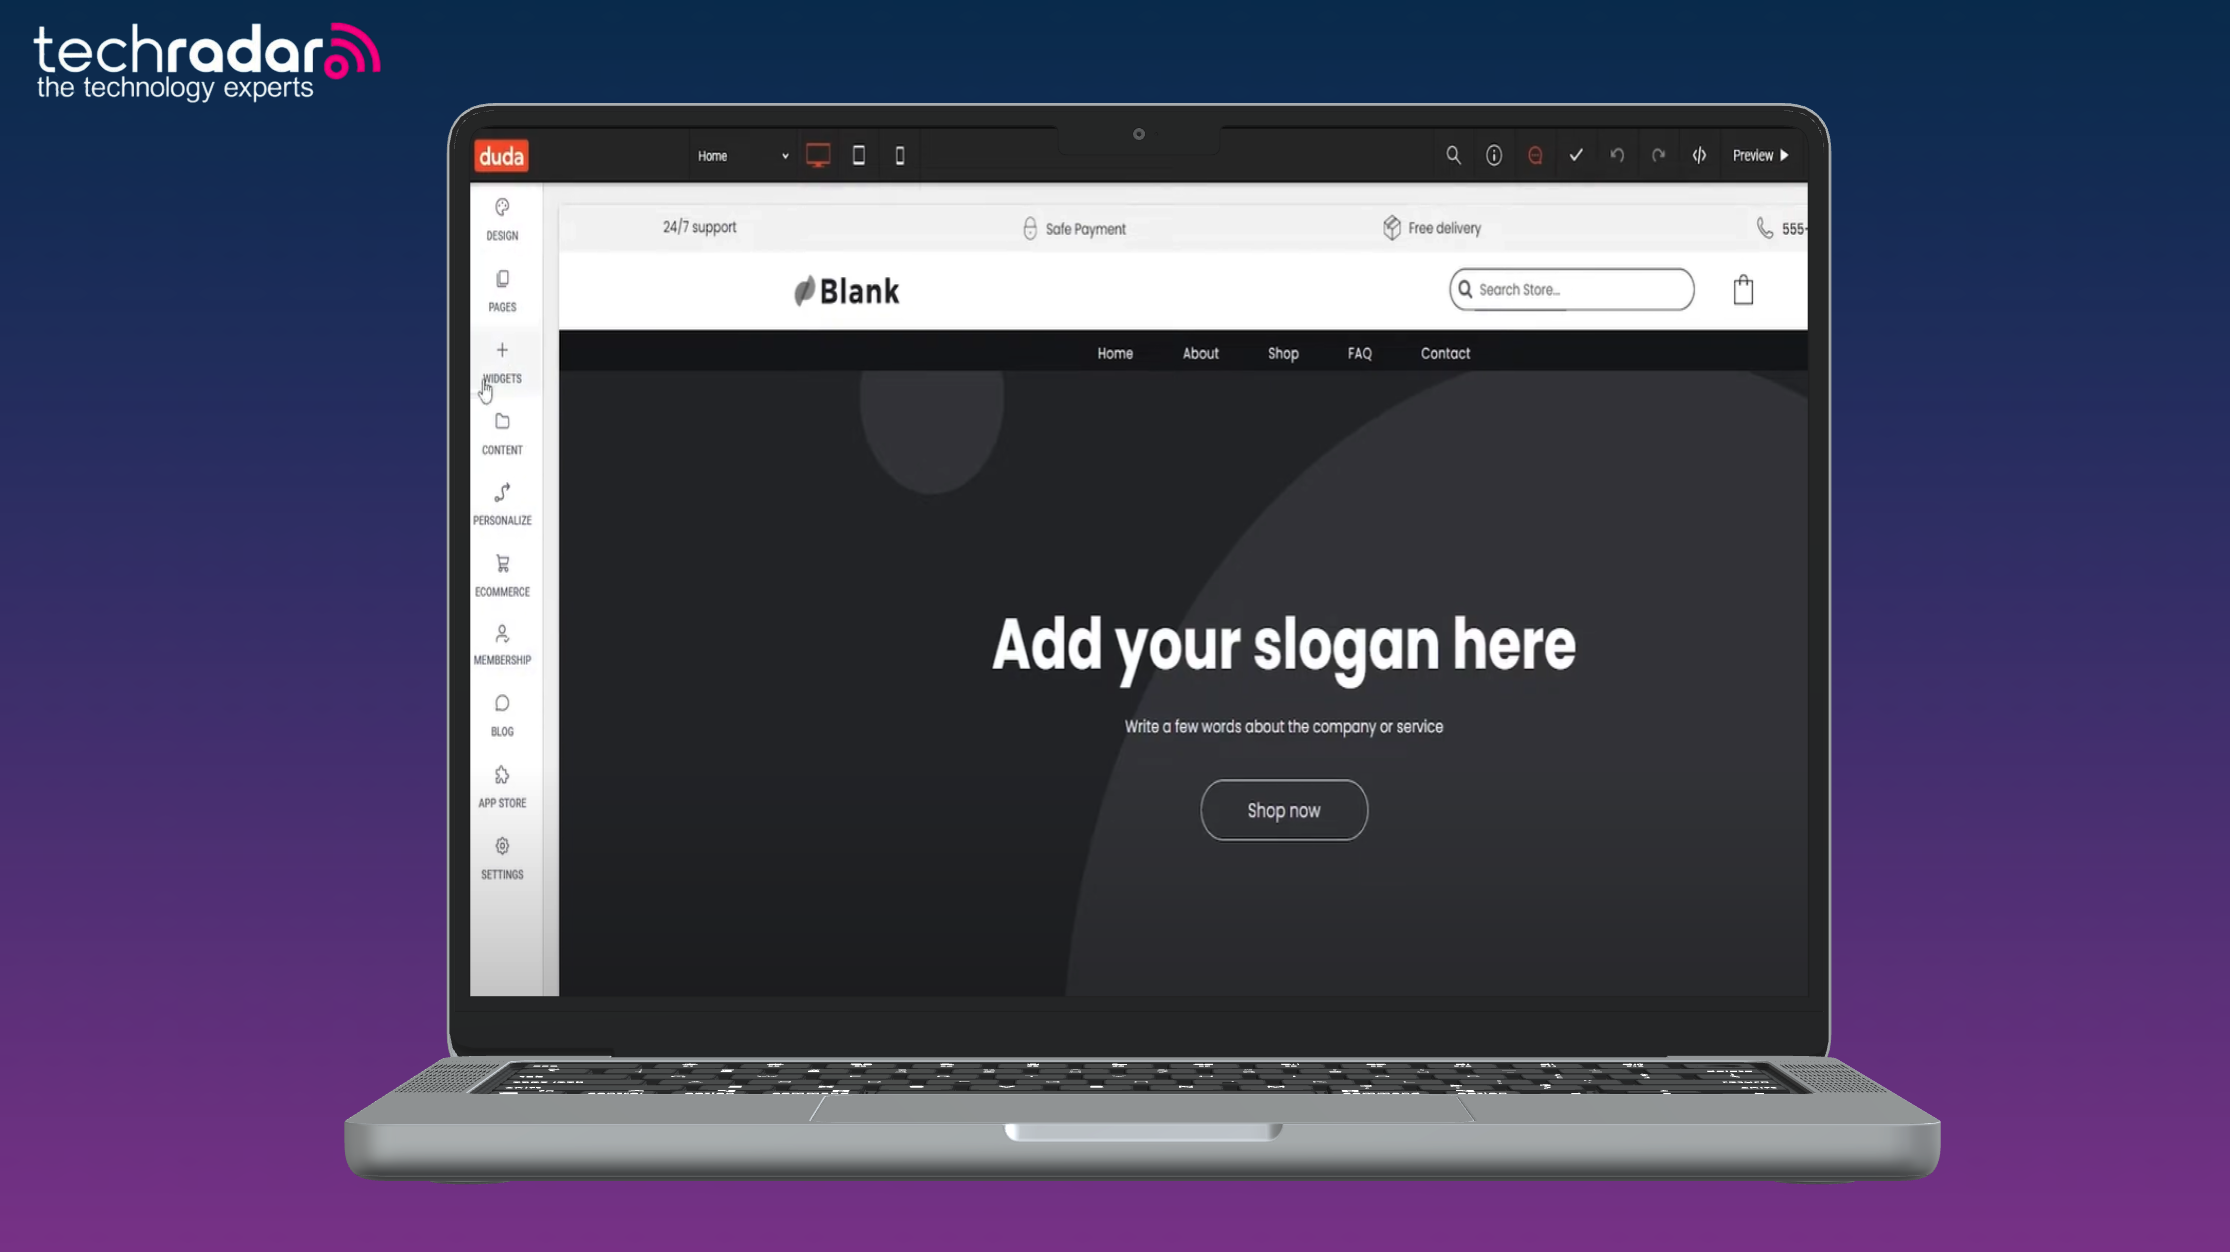Switch to tablet preview mode
Viewport: 2230px width, 1252px height.
(x=858, y=155)
